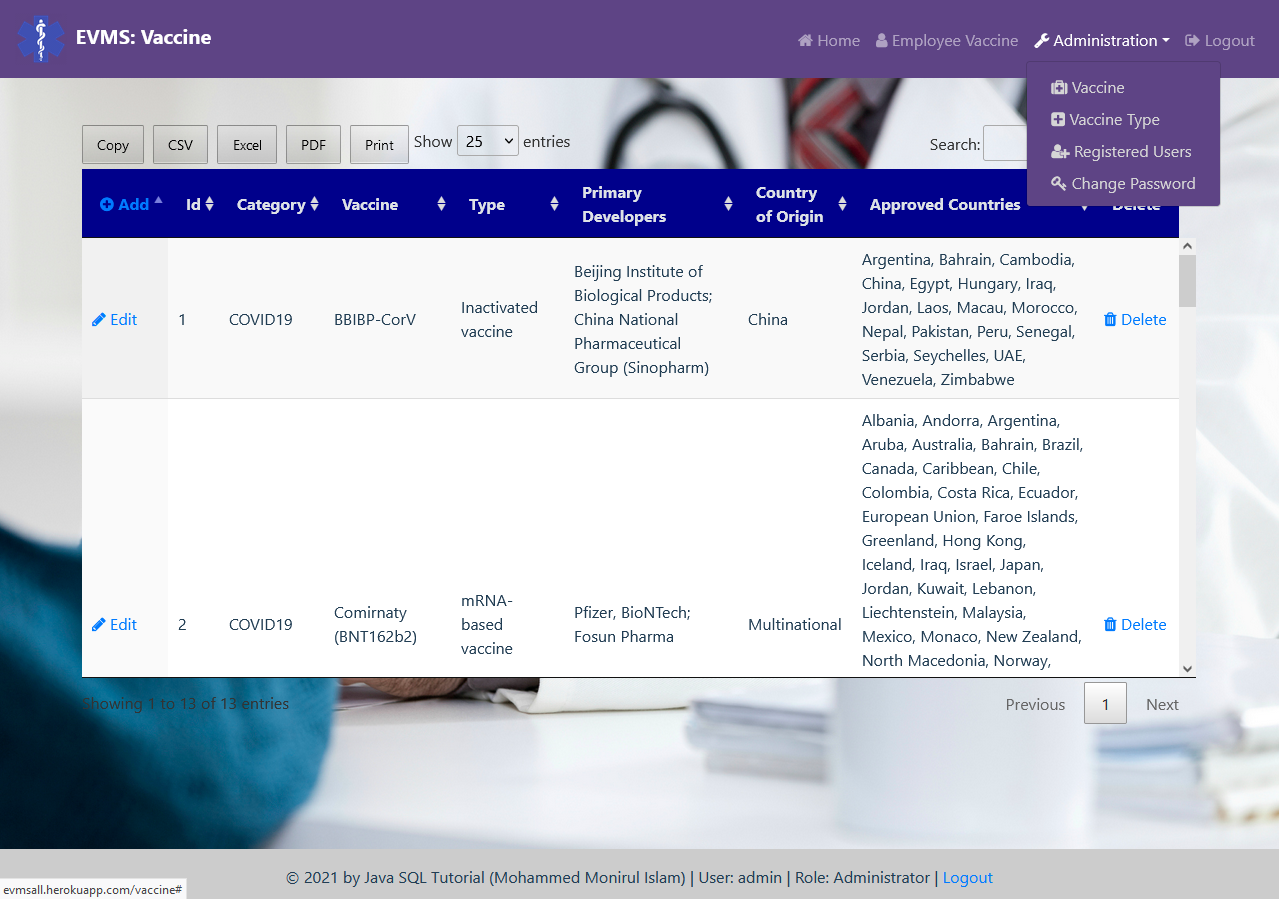Click the Vaccine Type plus icon
Screen dimensions: 1280x900
point(1059,119)
